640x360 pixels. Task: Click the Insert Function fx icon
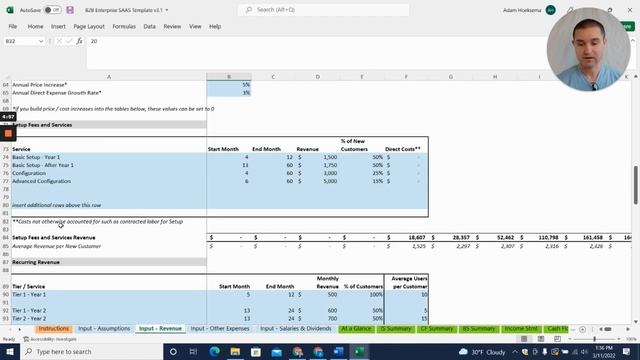pos(79,41)
